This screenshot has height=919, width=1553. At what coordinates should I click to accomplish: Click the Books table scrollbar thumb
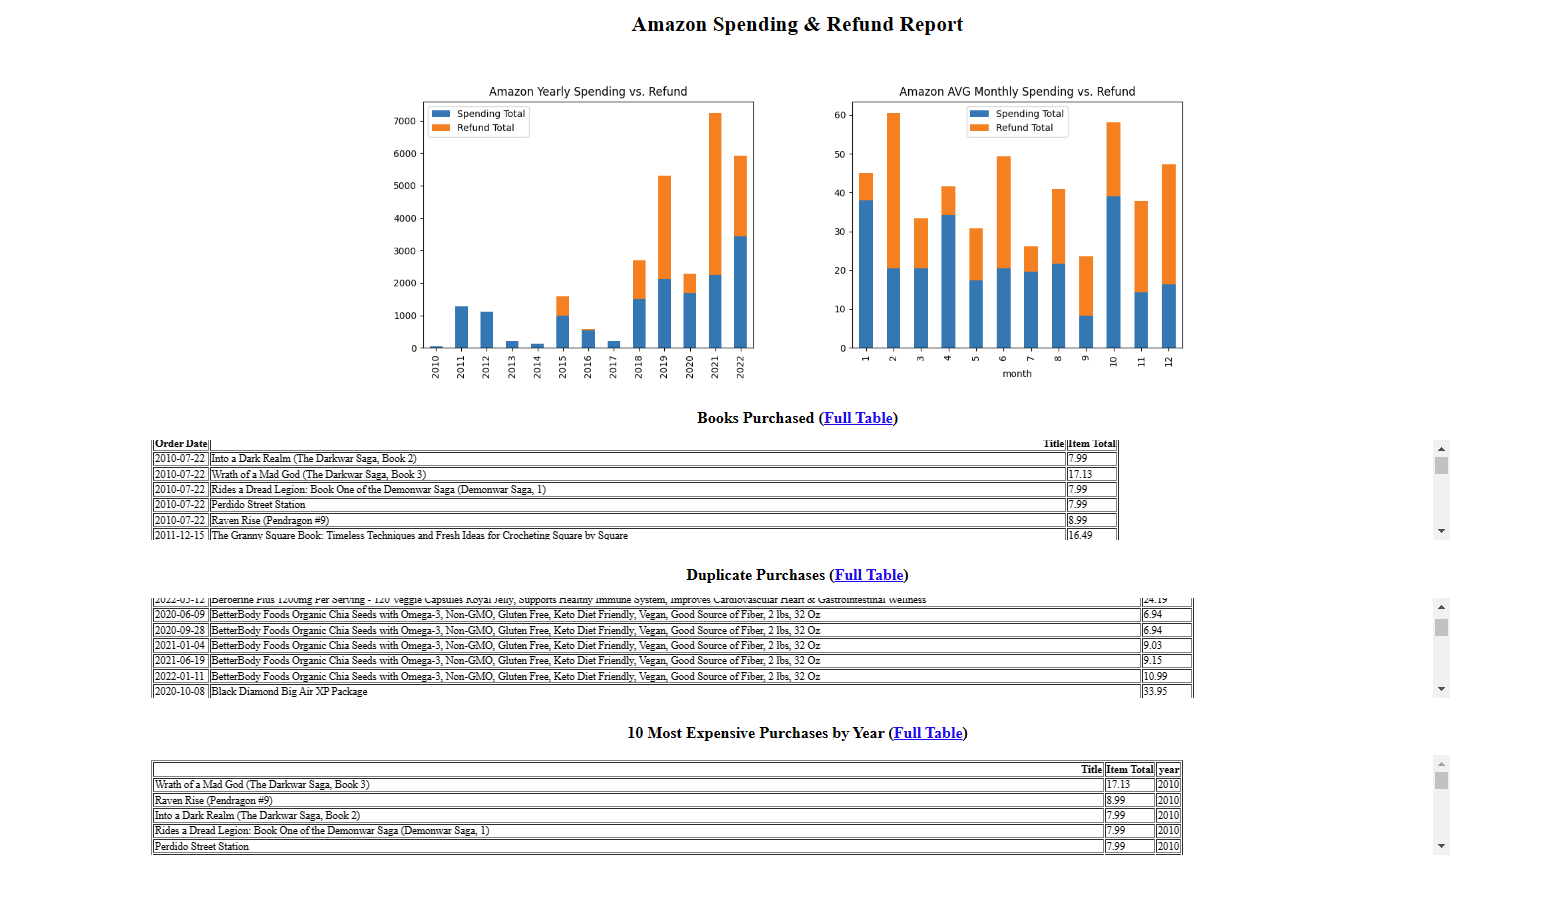tap(1441, 466)
